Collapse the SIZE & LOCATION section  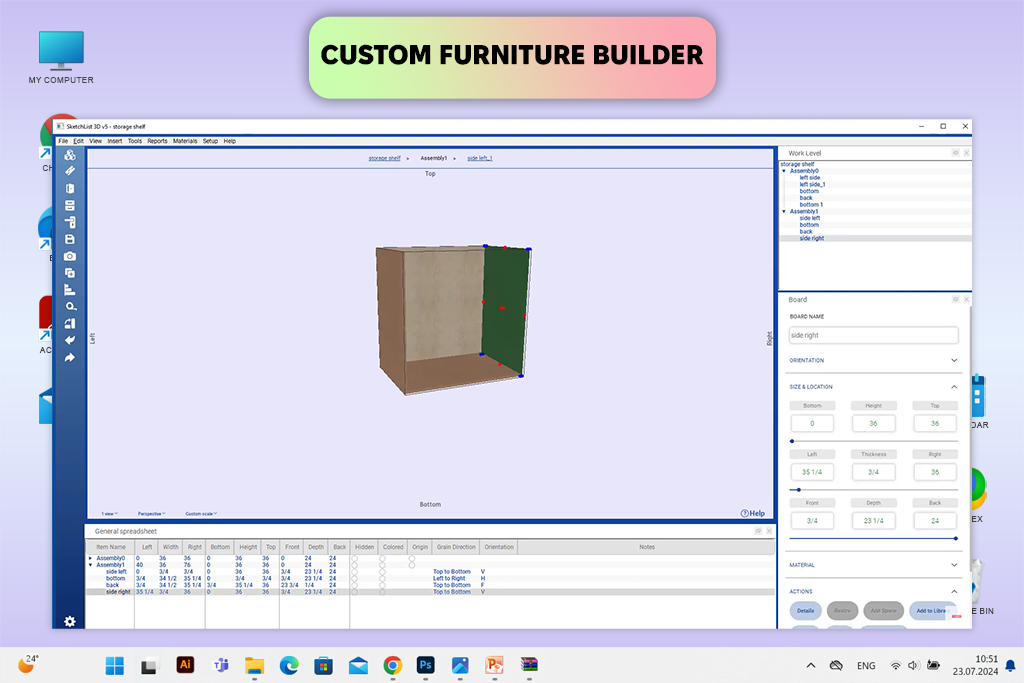point(954,387)
